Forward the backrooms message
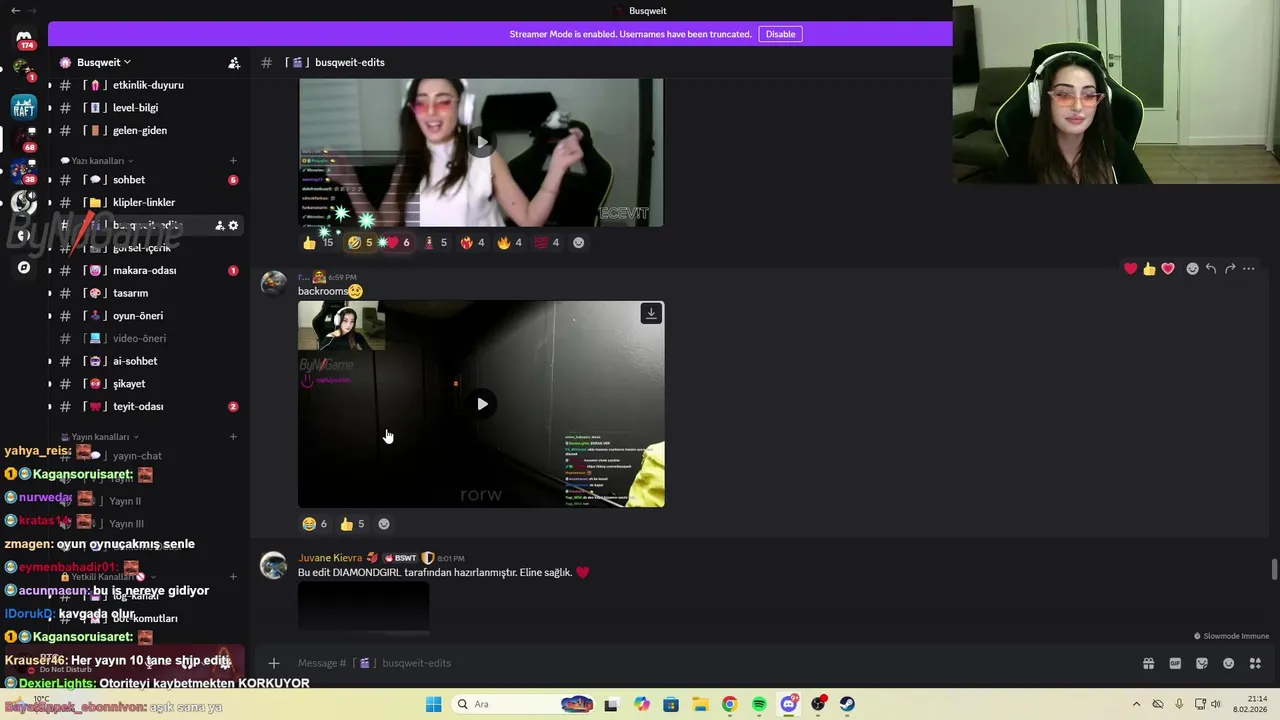1280x720 pixels. tap(1230, 268)
